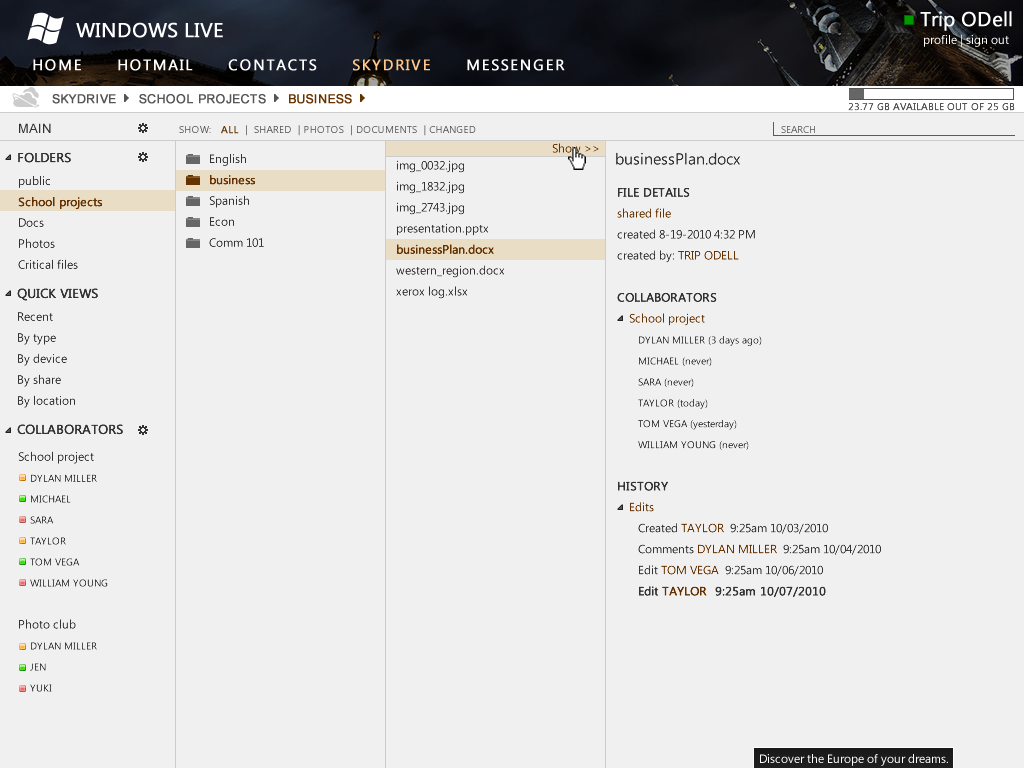Screen dimensions: 1024x768
Task: Click the TOM VEGA link in history
Action: pyautogui.click(x=690, y=570)
